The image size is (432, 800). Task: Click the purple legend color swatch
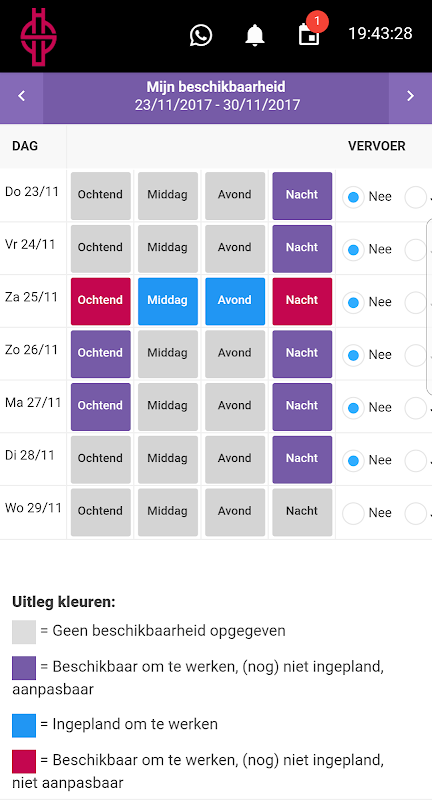(24, 668)
